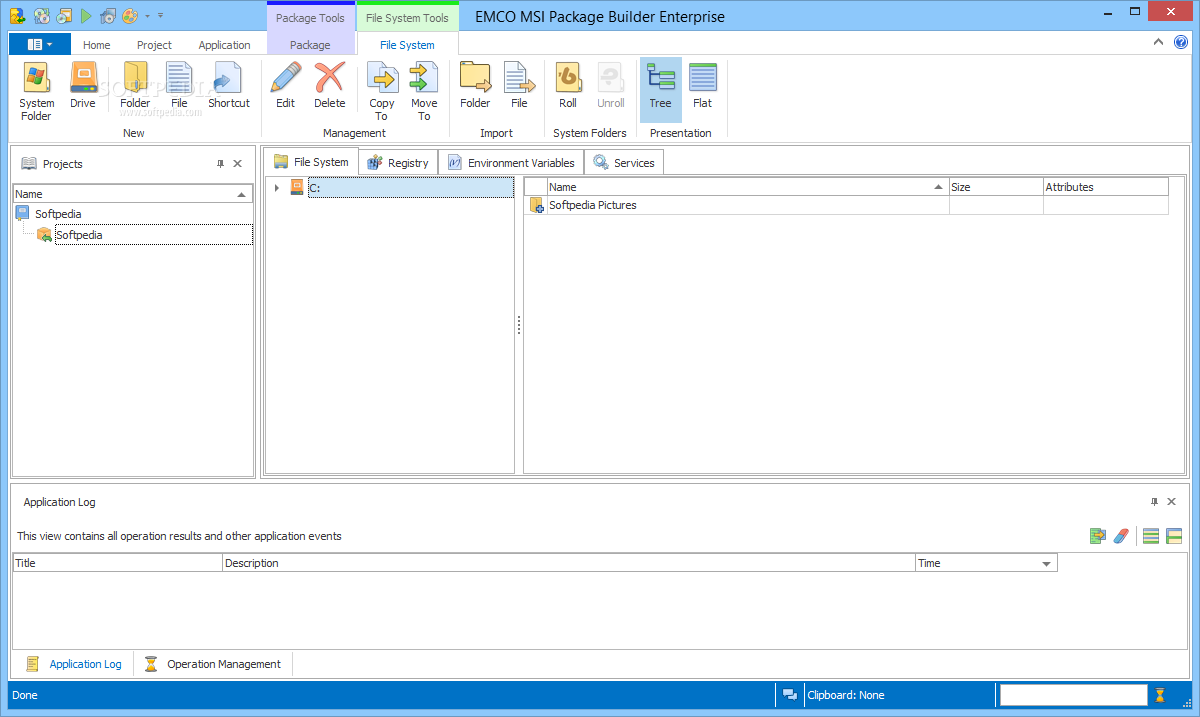Open the customize quick access toolbar arrow
This screenshot has width=1200, height=717.
click(x=160, y=16)
